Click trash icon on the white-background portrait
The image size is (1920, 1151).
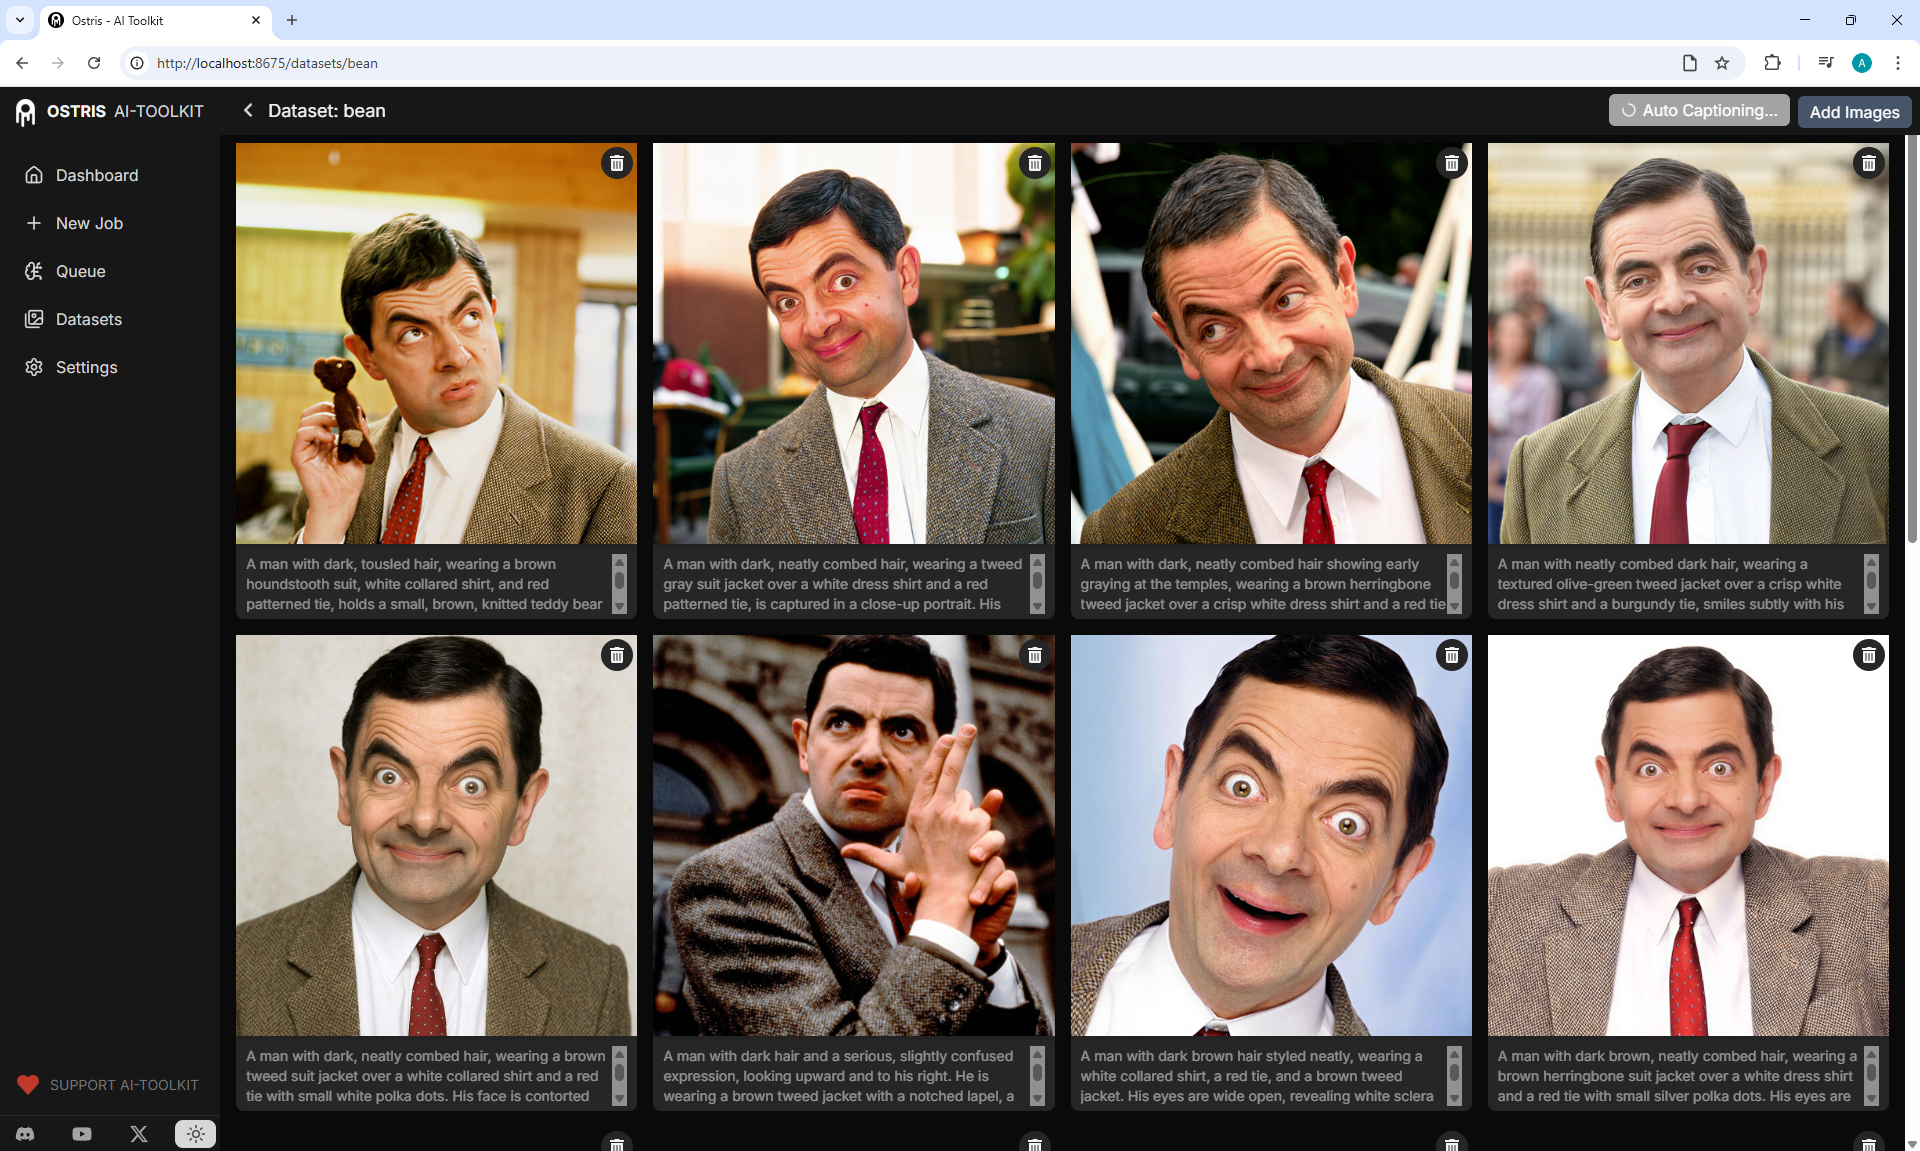tap(1868, 655)
